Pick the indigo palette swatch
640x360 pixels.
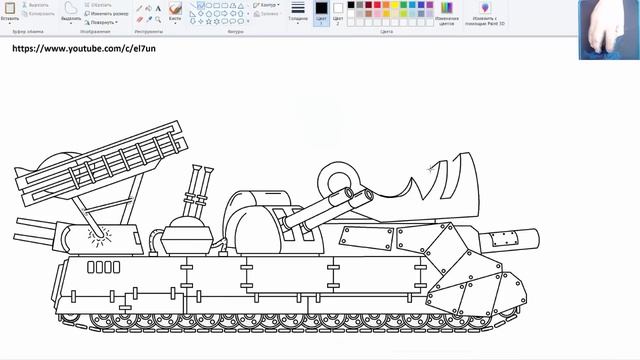click(x=421, y=5)
